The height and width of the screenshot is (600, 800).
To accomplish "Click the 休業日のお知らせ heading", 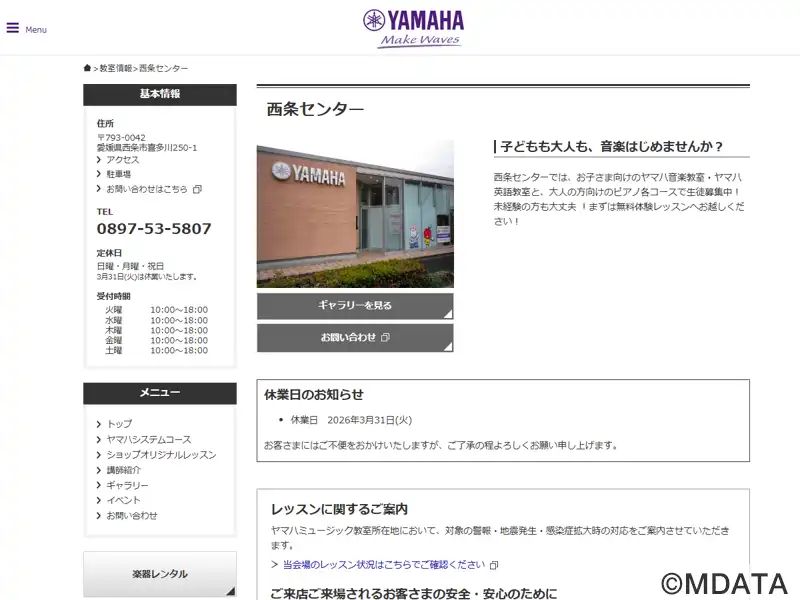I will click(314, 394).
